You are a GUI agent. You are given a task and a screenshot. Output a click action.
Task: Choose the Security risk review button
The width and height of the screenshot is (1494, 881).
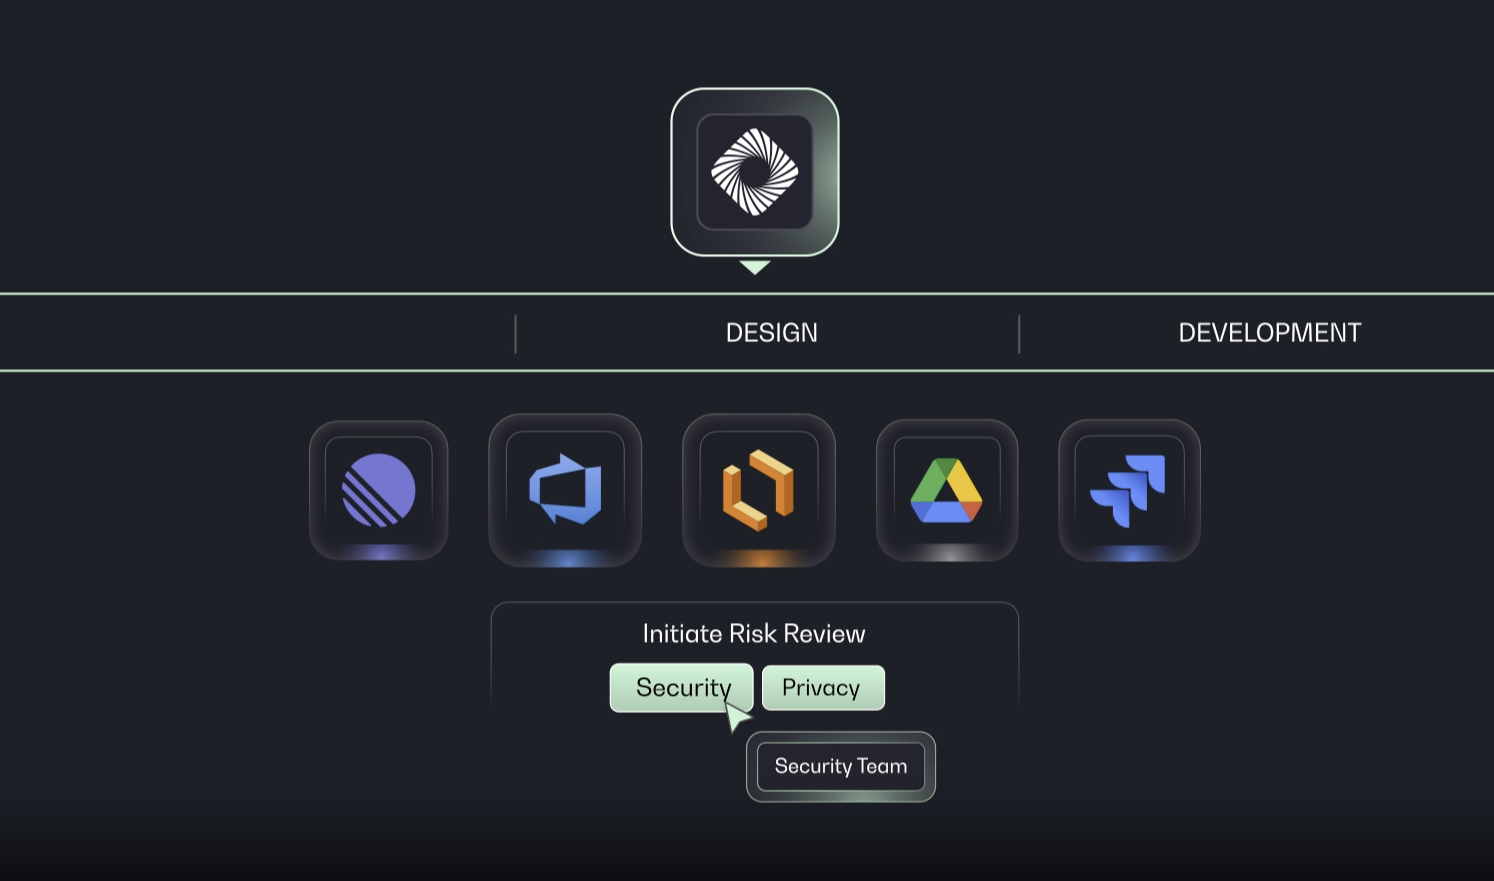[x=682, y=688]
